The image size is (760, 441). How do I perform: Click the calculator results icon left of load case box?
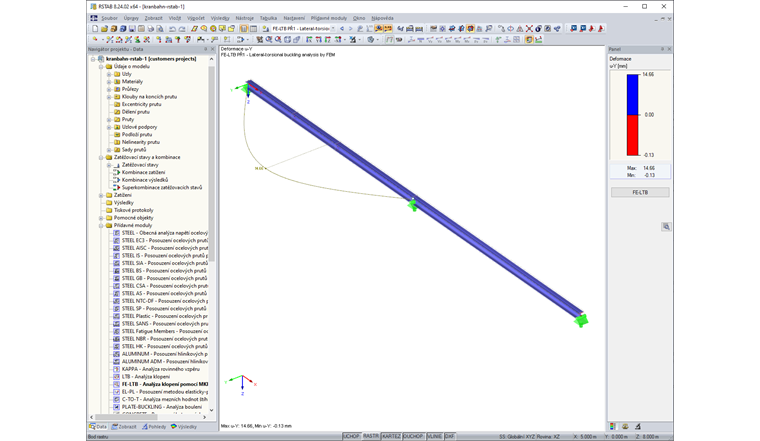(265, 29)
